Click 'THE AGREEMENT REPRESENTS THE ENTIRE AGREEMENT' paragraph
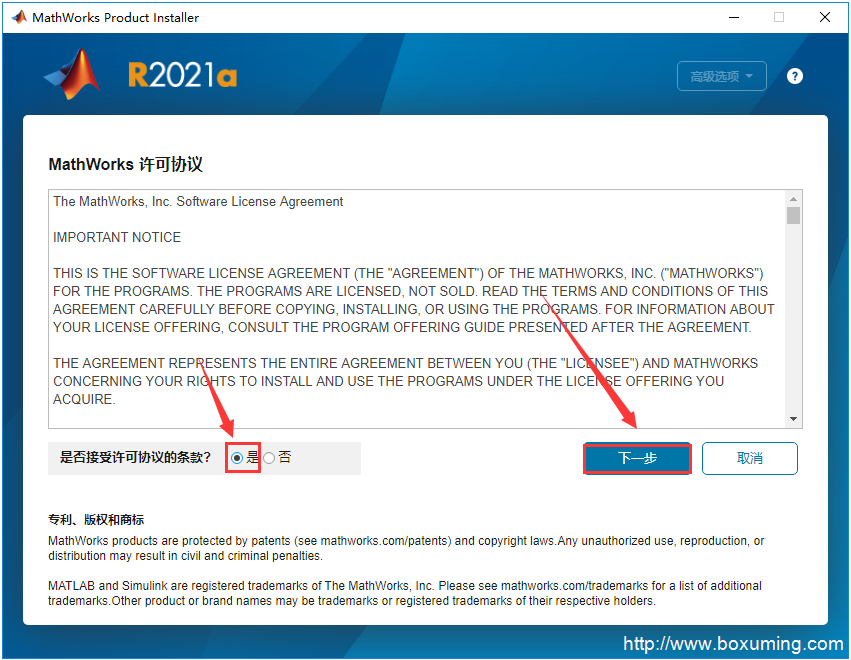The height and width of the screenshot is (660, 851). pyautogui.click(x=405, y=381)
